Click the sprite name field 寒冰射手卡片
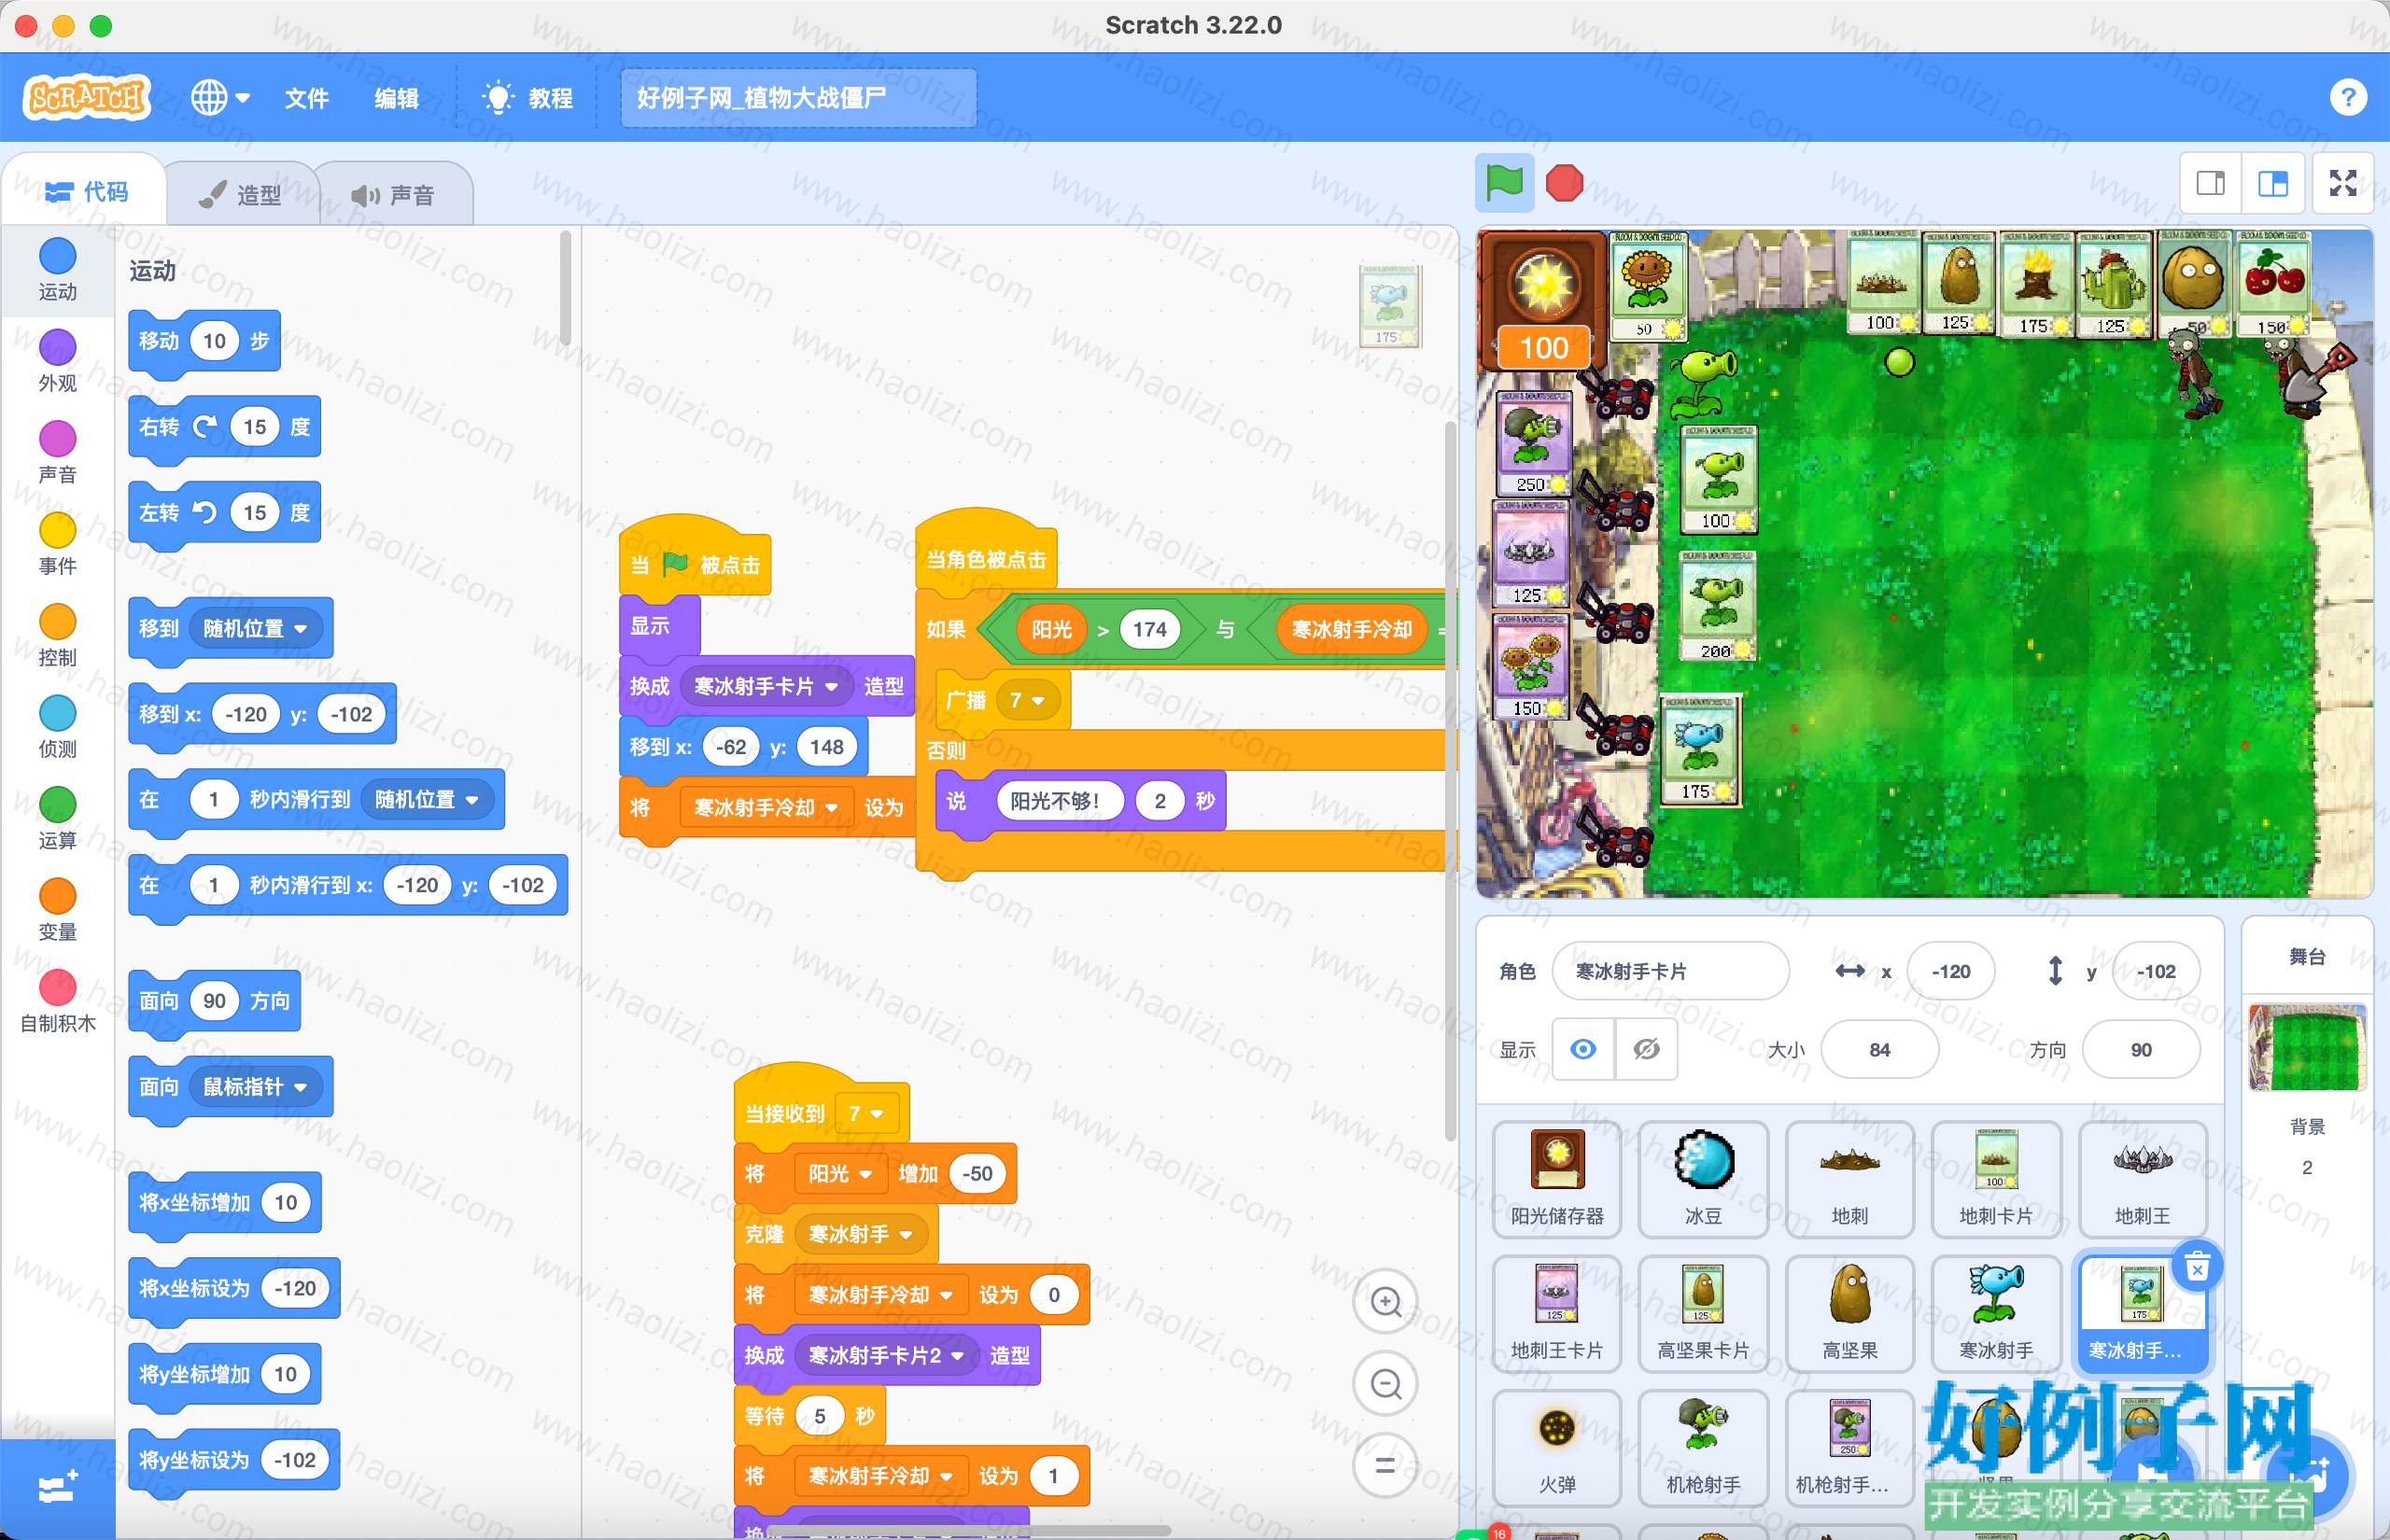The width and height of the screenshot is (2390, 1540). [1670, 971]
